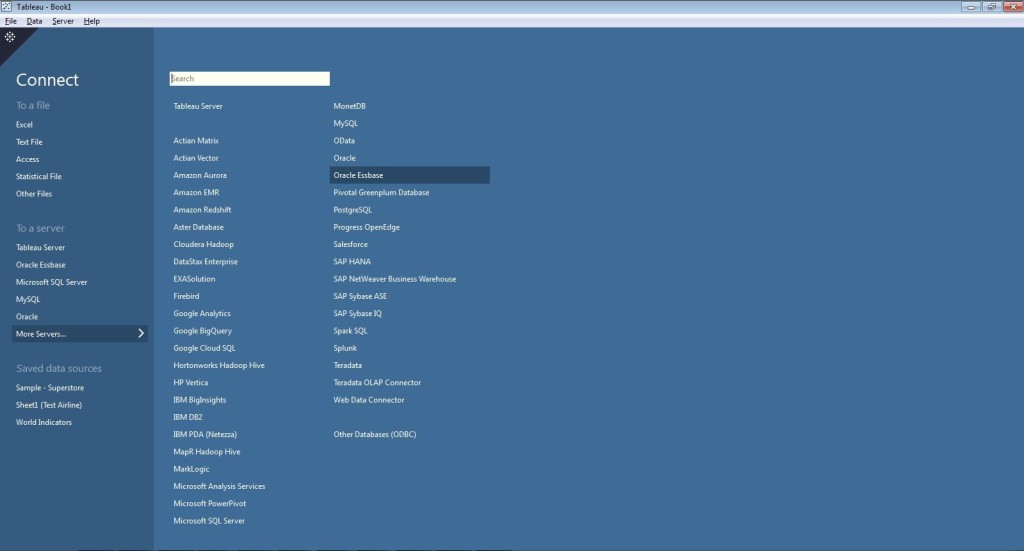Screen dimensions: 1024x551
Task: Select OData connector
Action: click(x=344, y=140)
